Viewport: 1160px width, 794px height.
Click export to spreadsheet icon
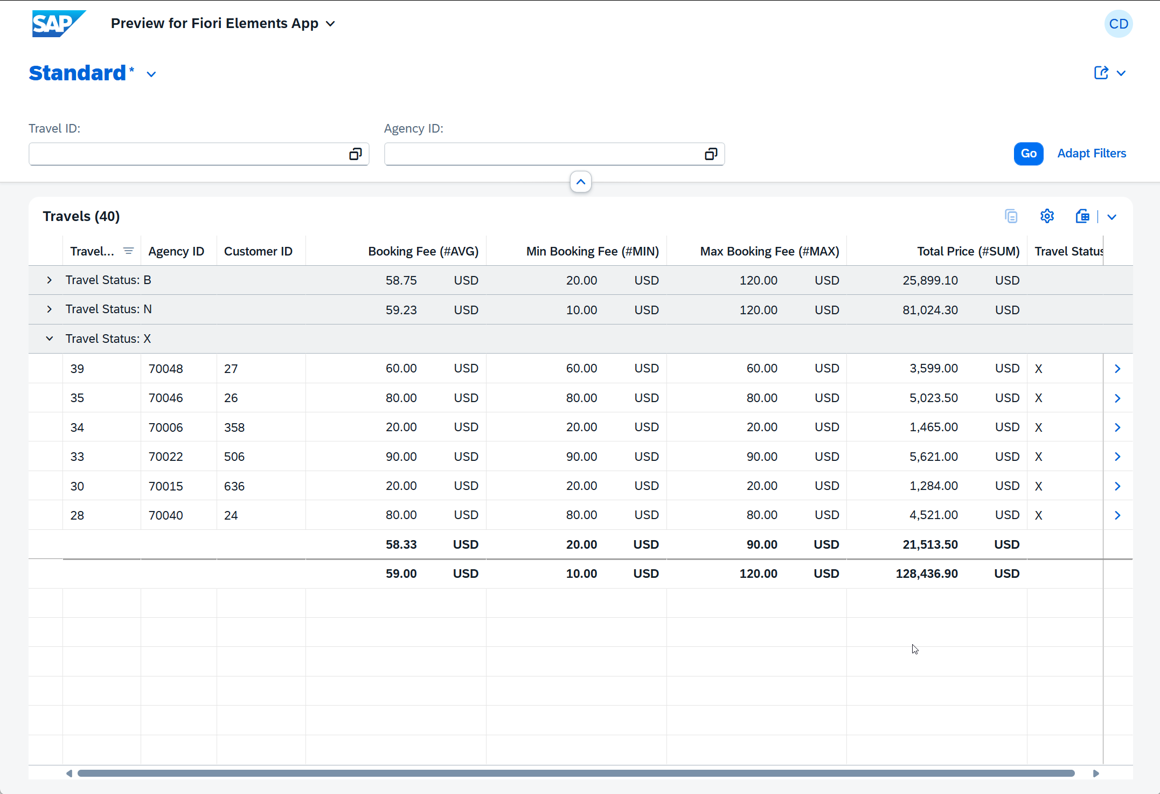point(1082,216)
